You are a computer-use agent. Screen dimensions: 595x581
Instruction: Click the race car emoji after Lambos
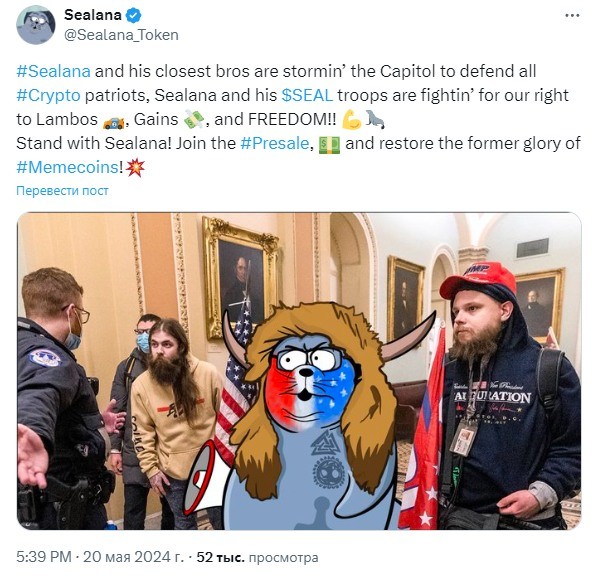(113, 121)
